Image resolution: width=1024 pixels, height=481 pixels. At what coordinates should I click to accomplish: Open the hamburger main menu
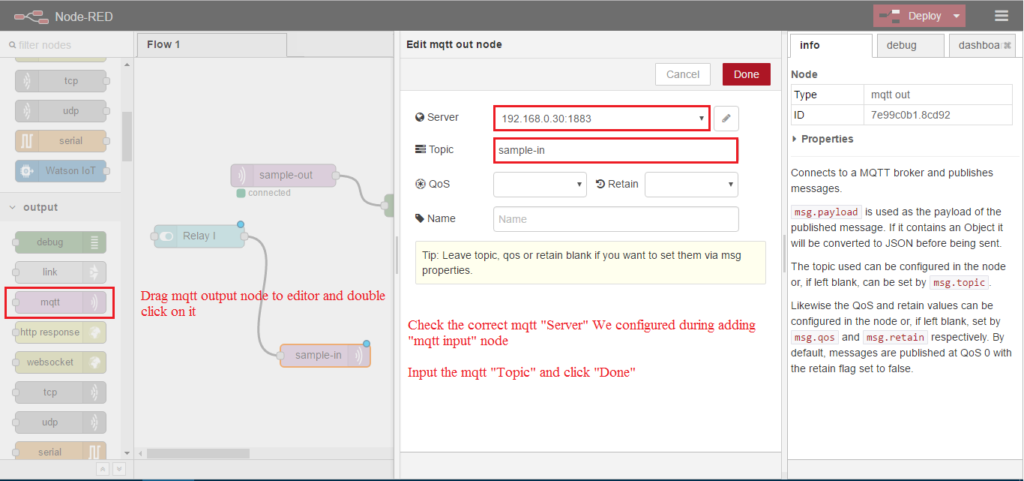click(1001, 16)
